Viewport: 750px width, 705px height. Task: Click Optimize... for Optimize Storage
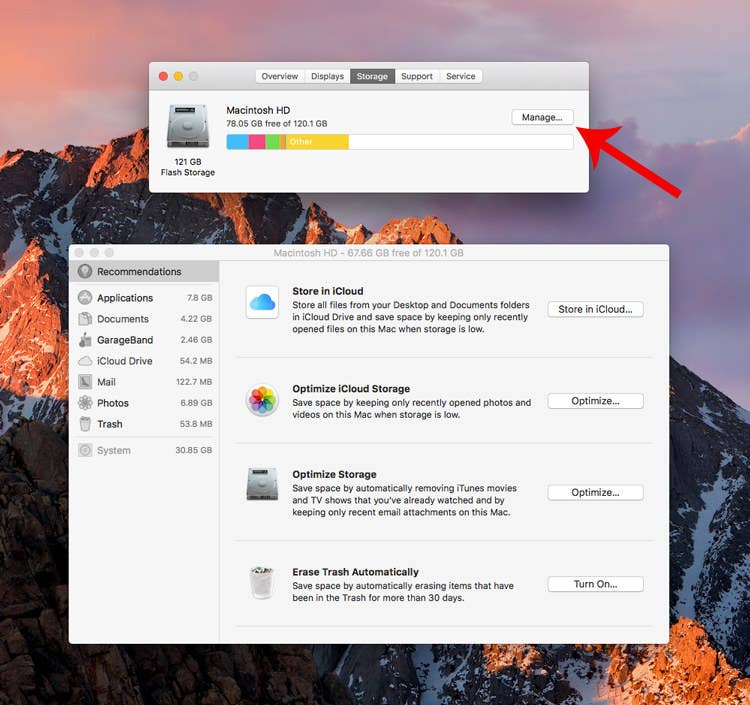click(x=595, y=492)
